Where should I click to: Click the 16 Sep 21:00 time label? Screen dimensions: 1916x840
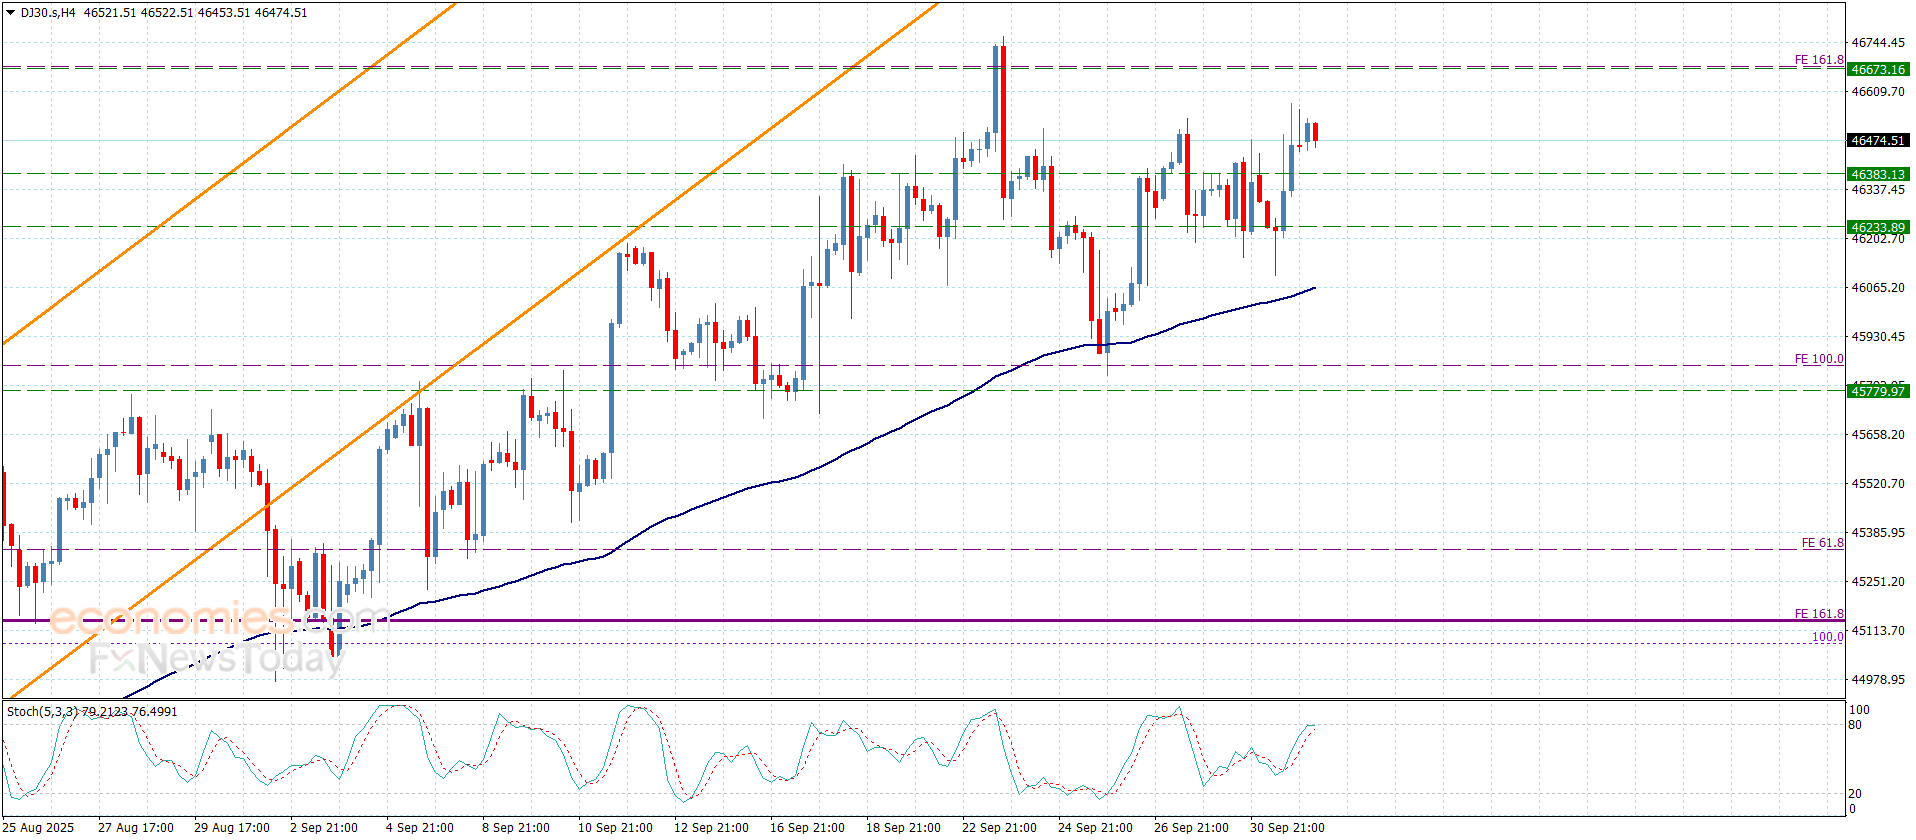pyautogui.click(x=807, y=828)
